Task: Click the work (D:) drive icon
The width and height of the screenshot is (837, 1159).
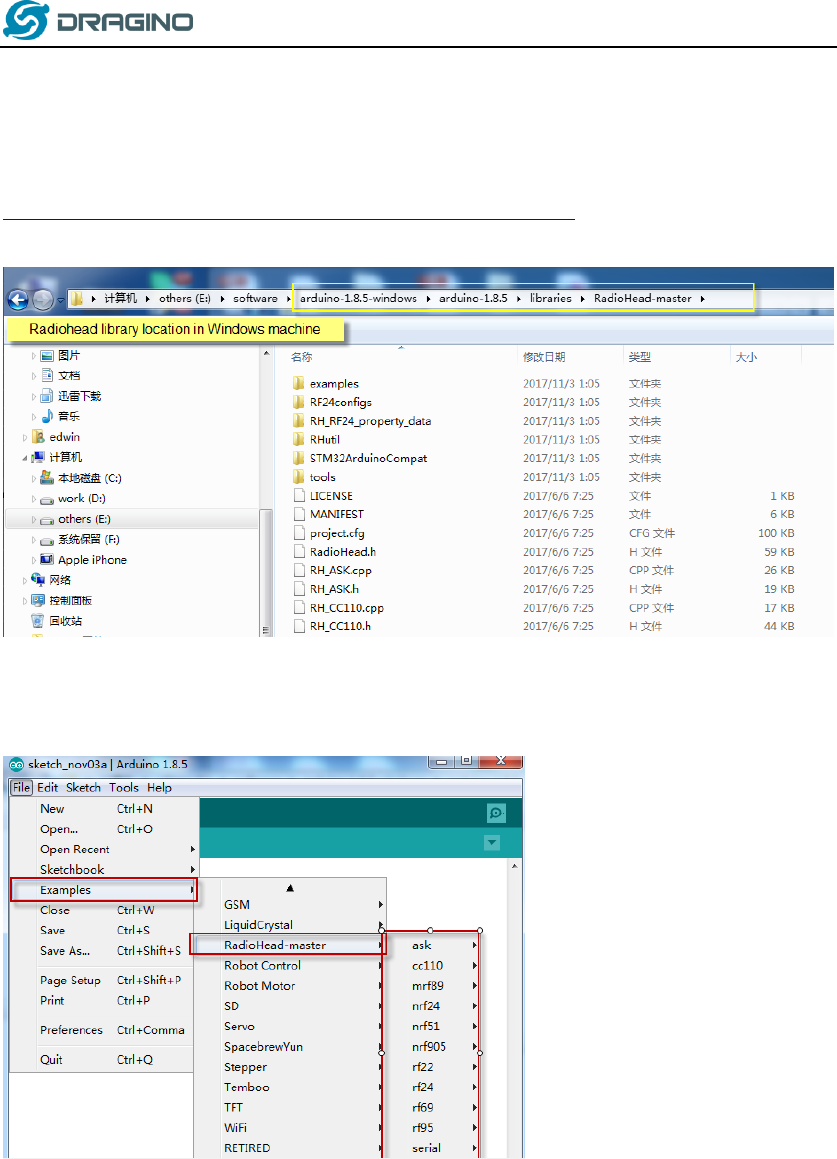Action: [47, 499]
